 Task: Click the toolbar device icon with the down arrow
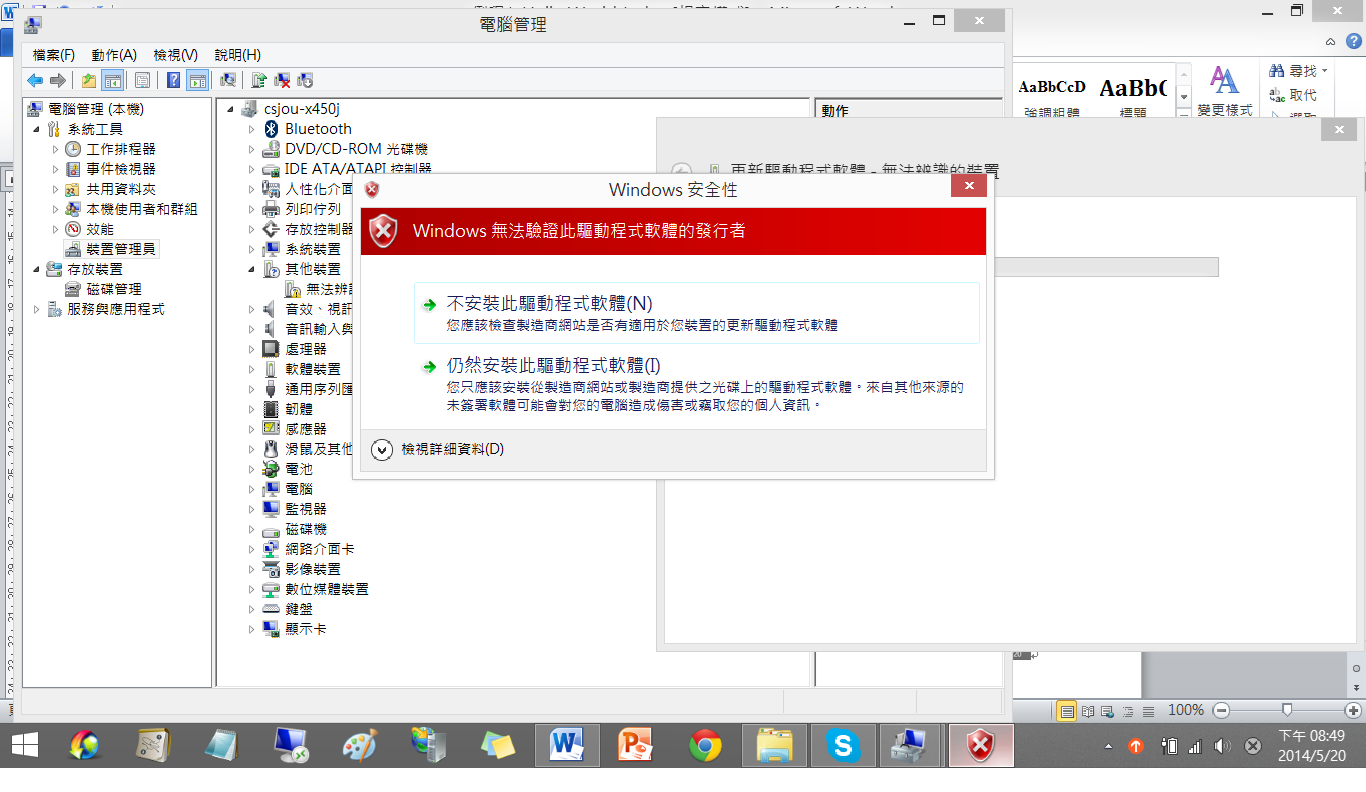click(x=306, y=80)
